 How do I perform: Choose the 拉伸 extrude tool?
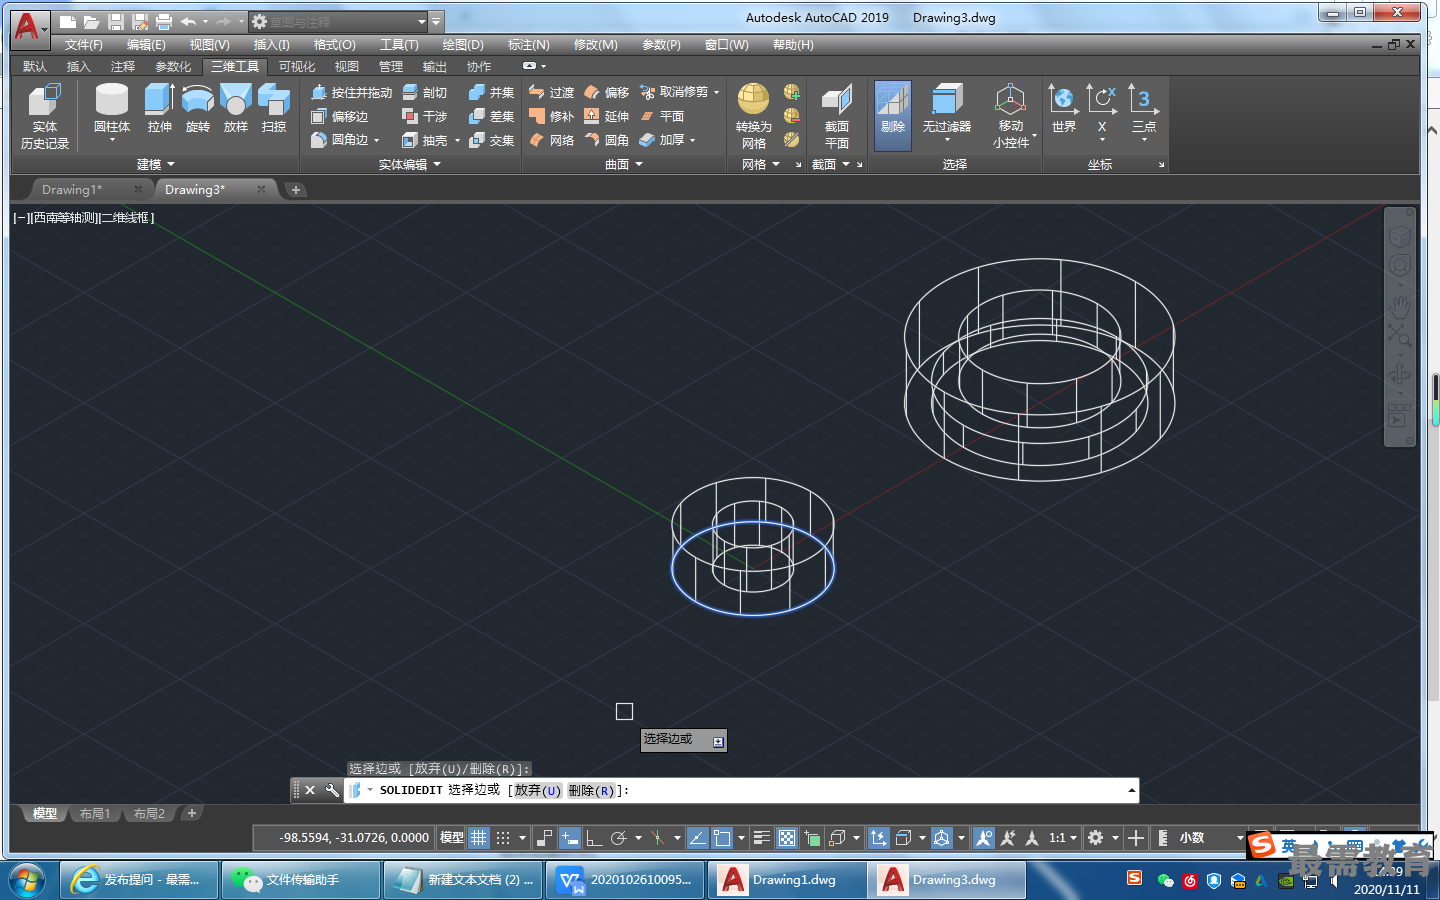[160, 109]
